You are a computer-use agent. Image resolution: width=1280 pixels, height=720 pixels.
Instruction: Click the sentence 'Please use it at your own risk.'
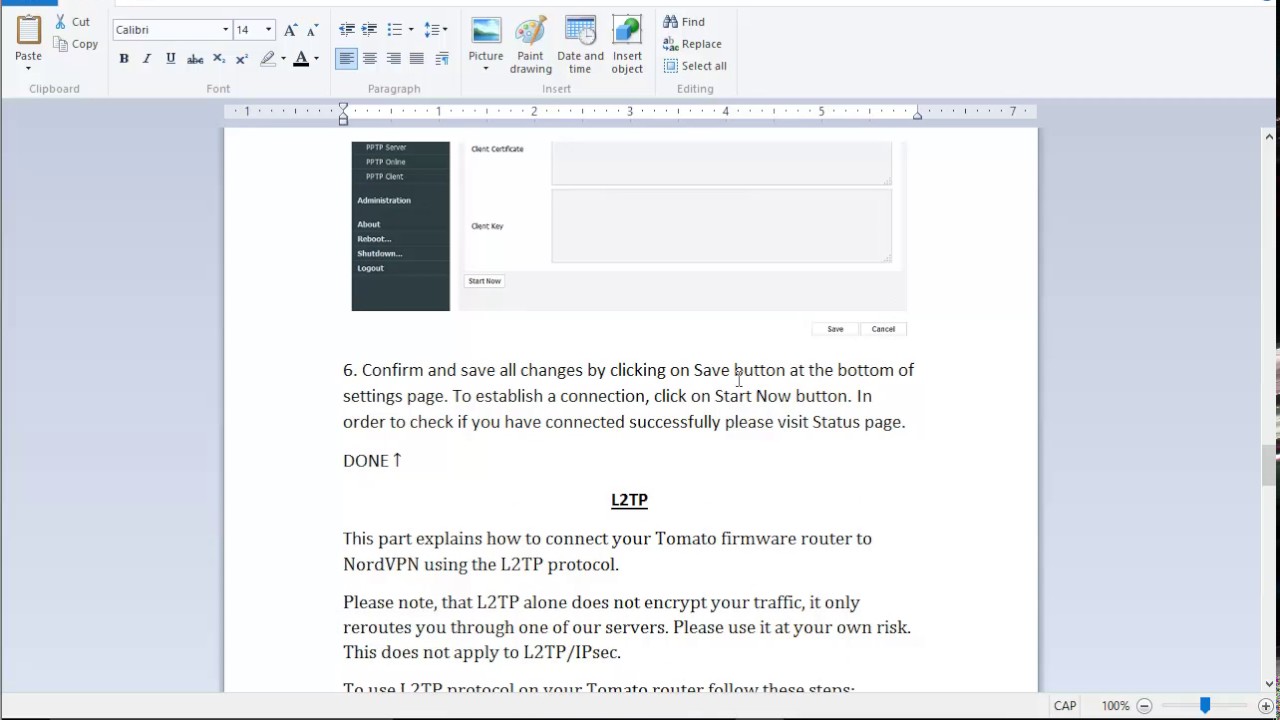792,628
